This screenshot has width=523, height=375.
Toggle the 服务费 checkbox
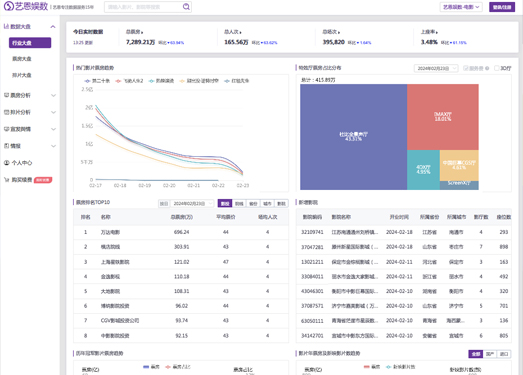point(465,68)
